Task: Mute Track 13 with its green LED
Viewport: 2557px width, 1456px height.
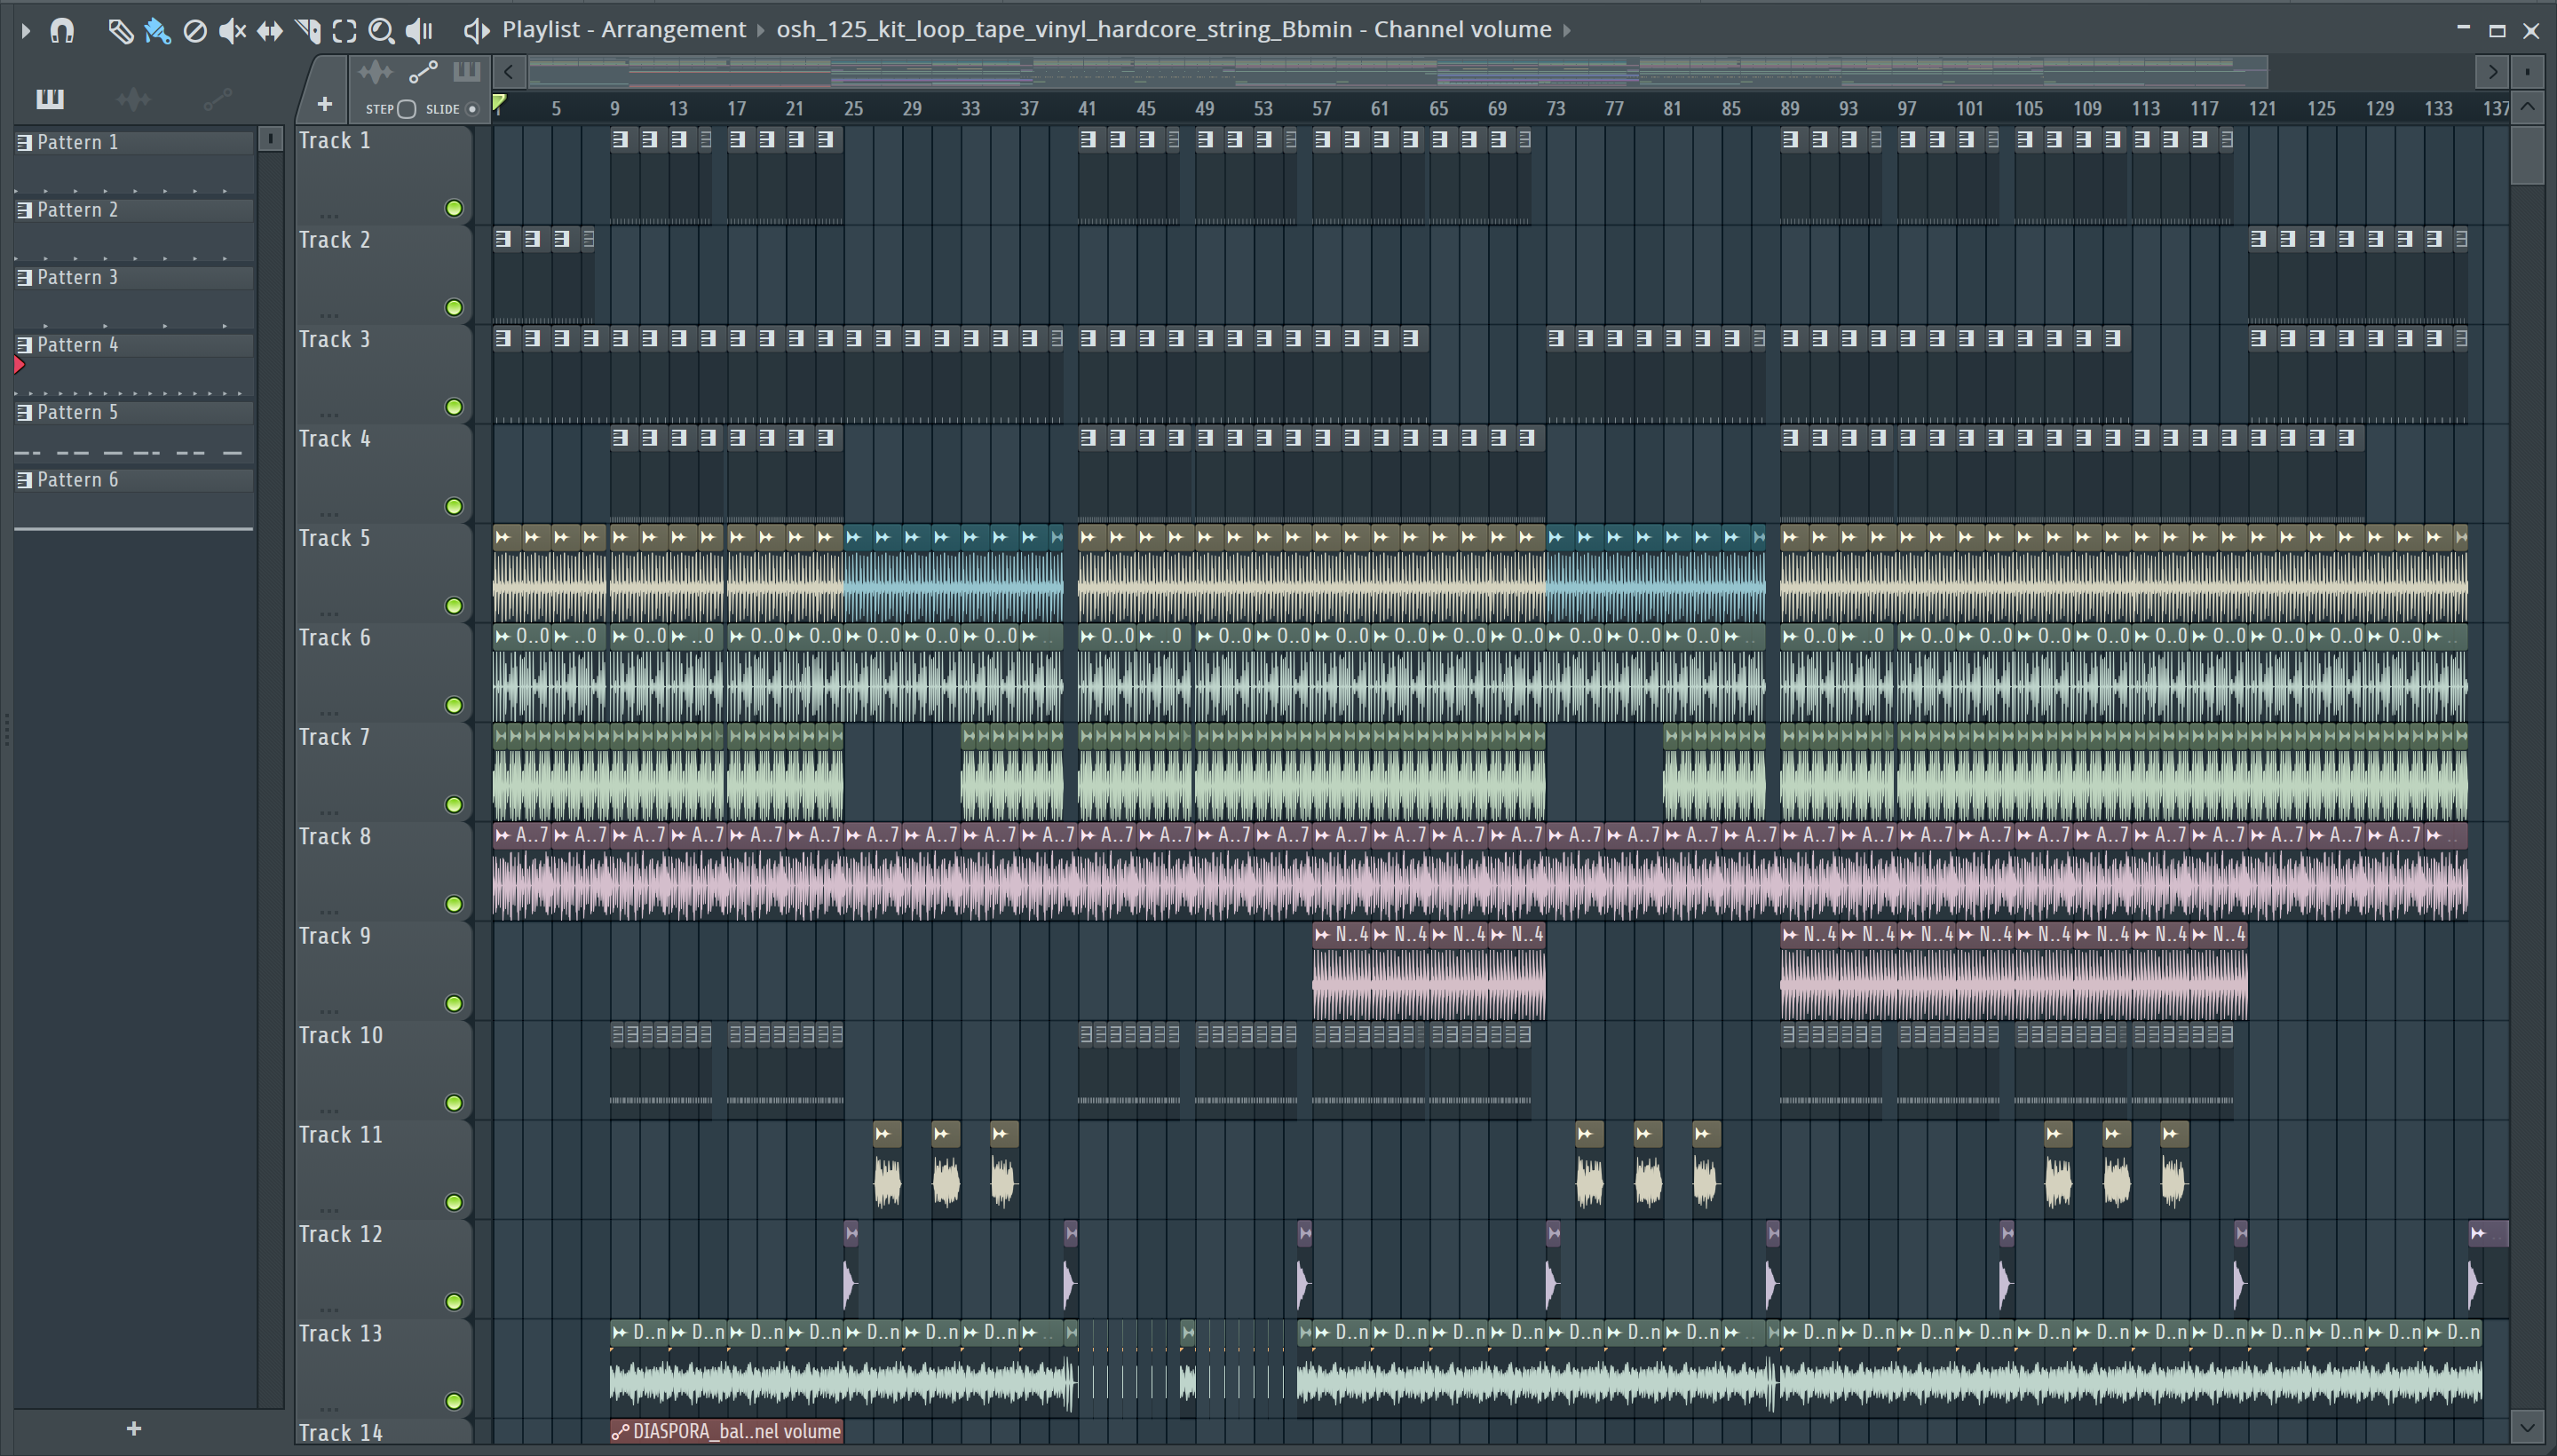Action: [x=454, y=1401]
